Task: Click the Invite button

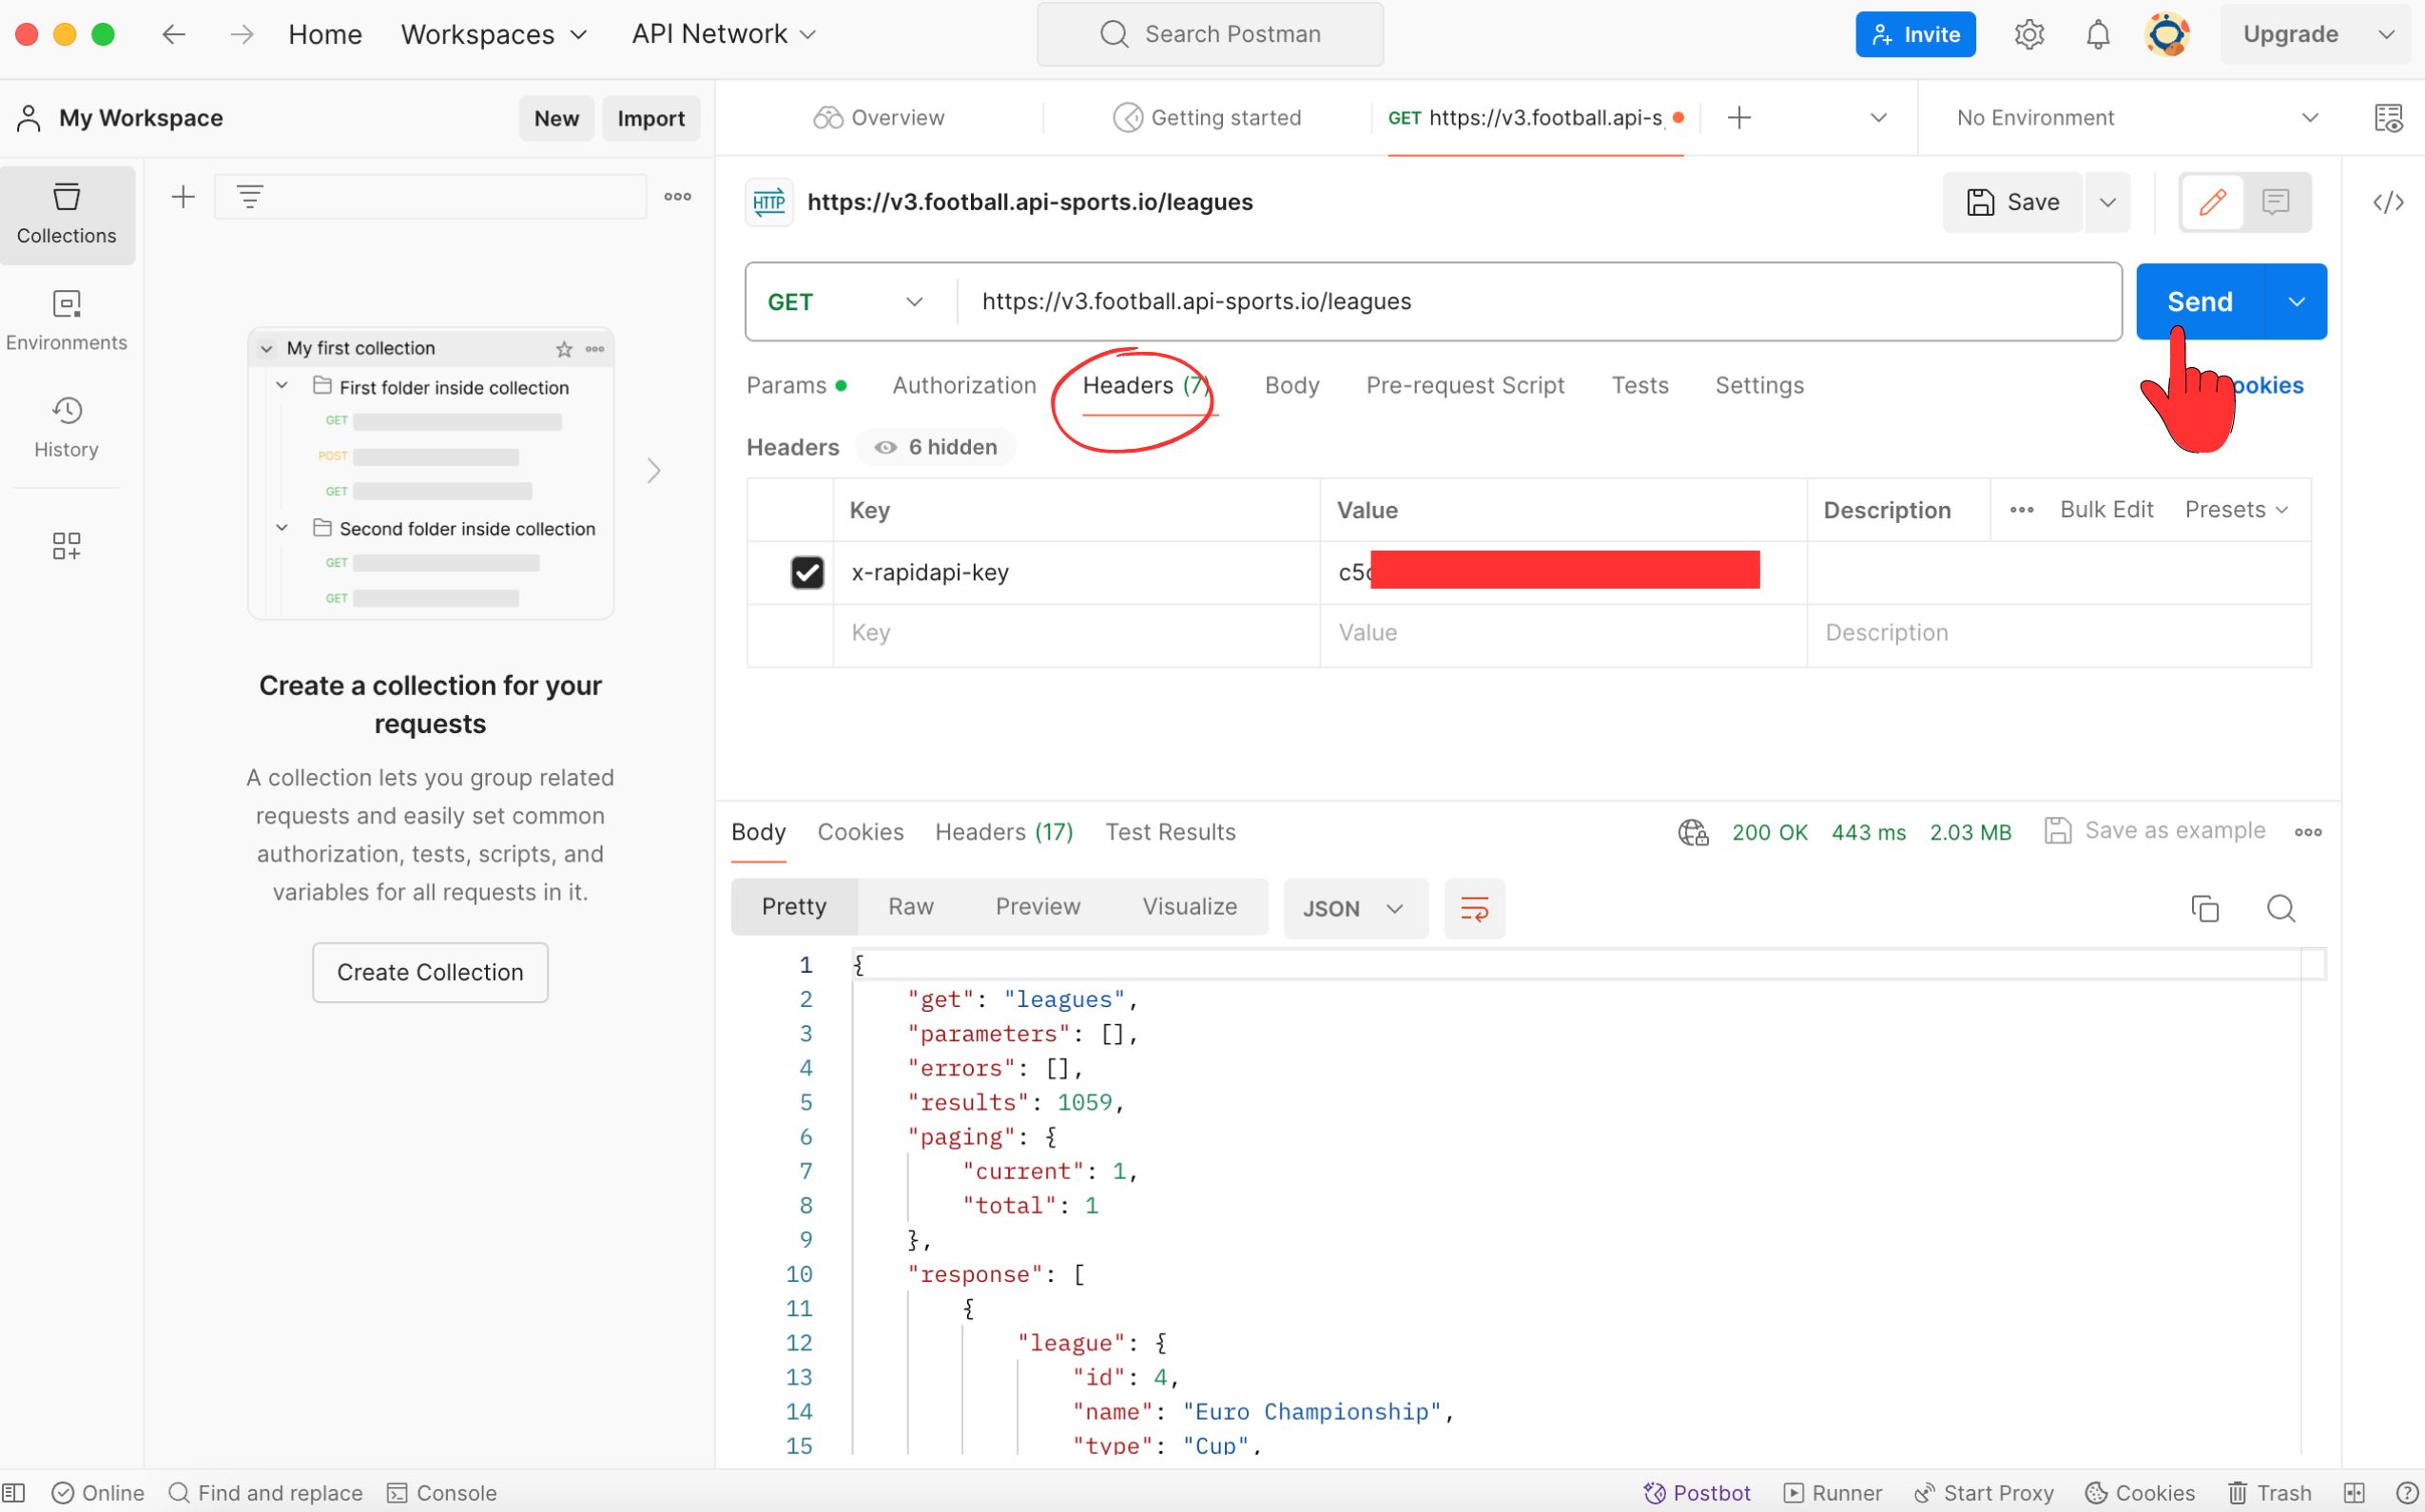Action: 1916,34
